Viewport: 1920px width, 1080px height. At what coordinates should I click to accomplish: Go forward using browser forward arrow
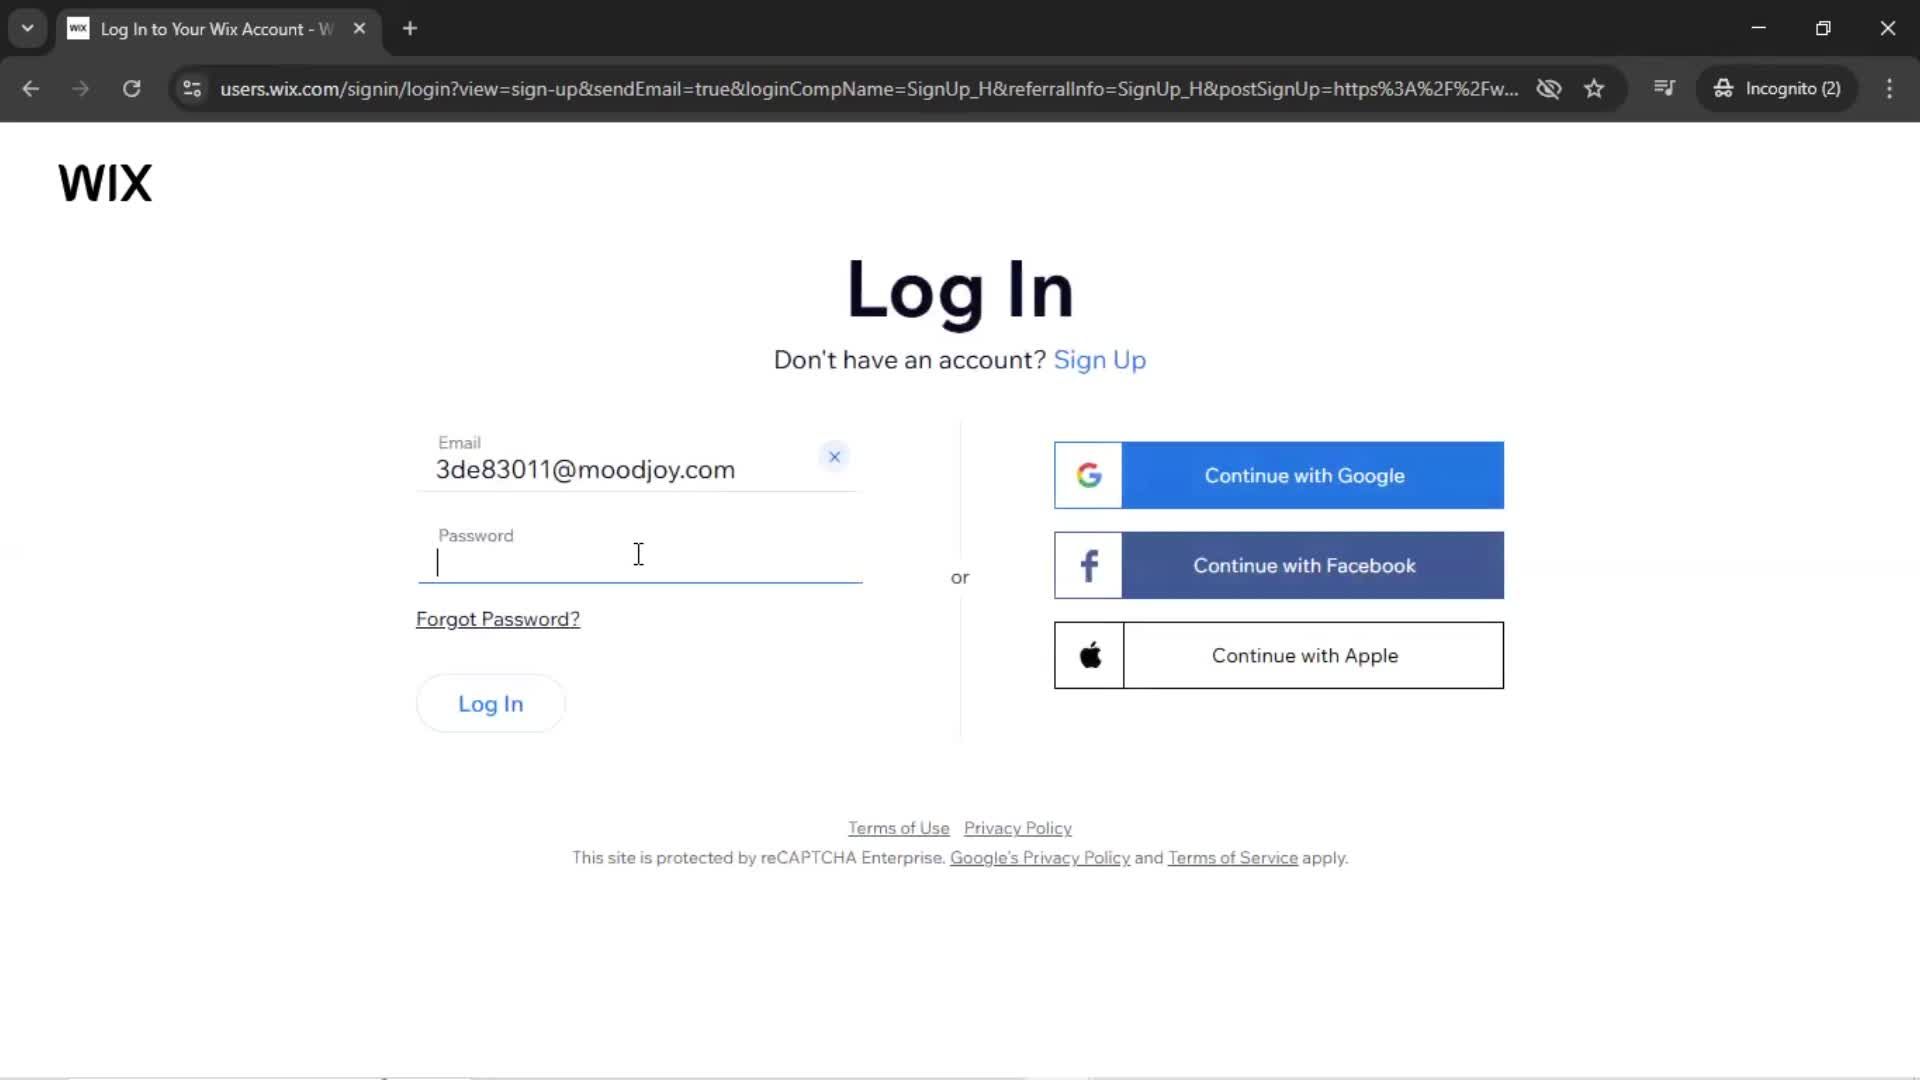(81, 88)
